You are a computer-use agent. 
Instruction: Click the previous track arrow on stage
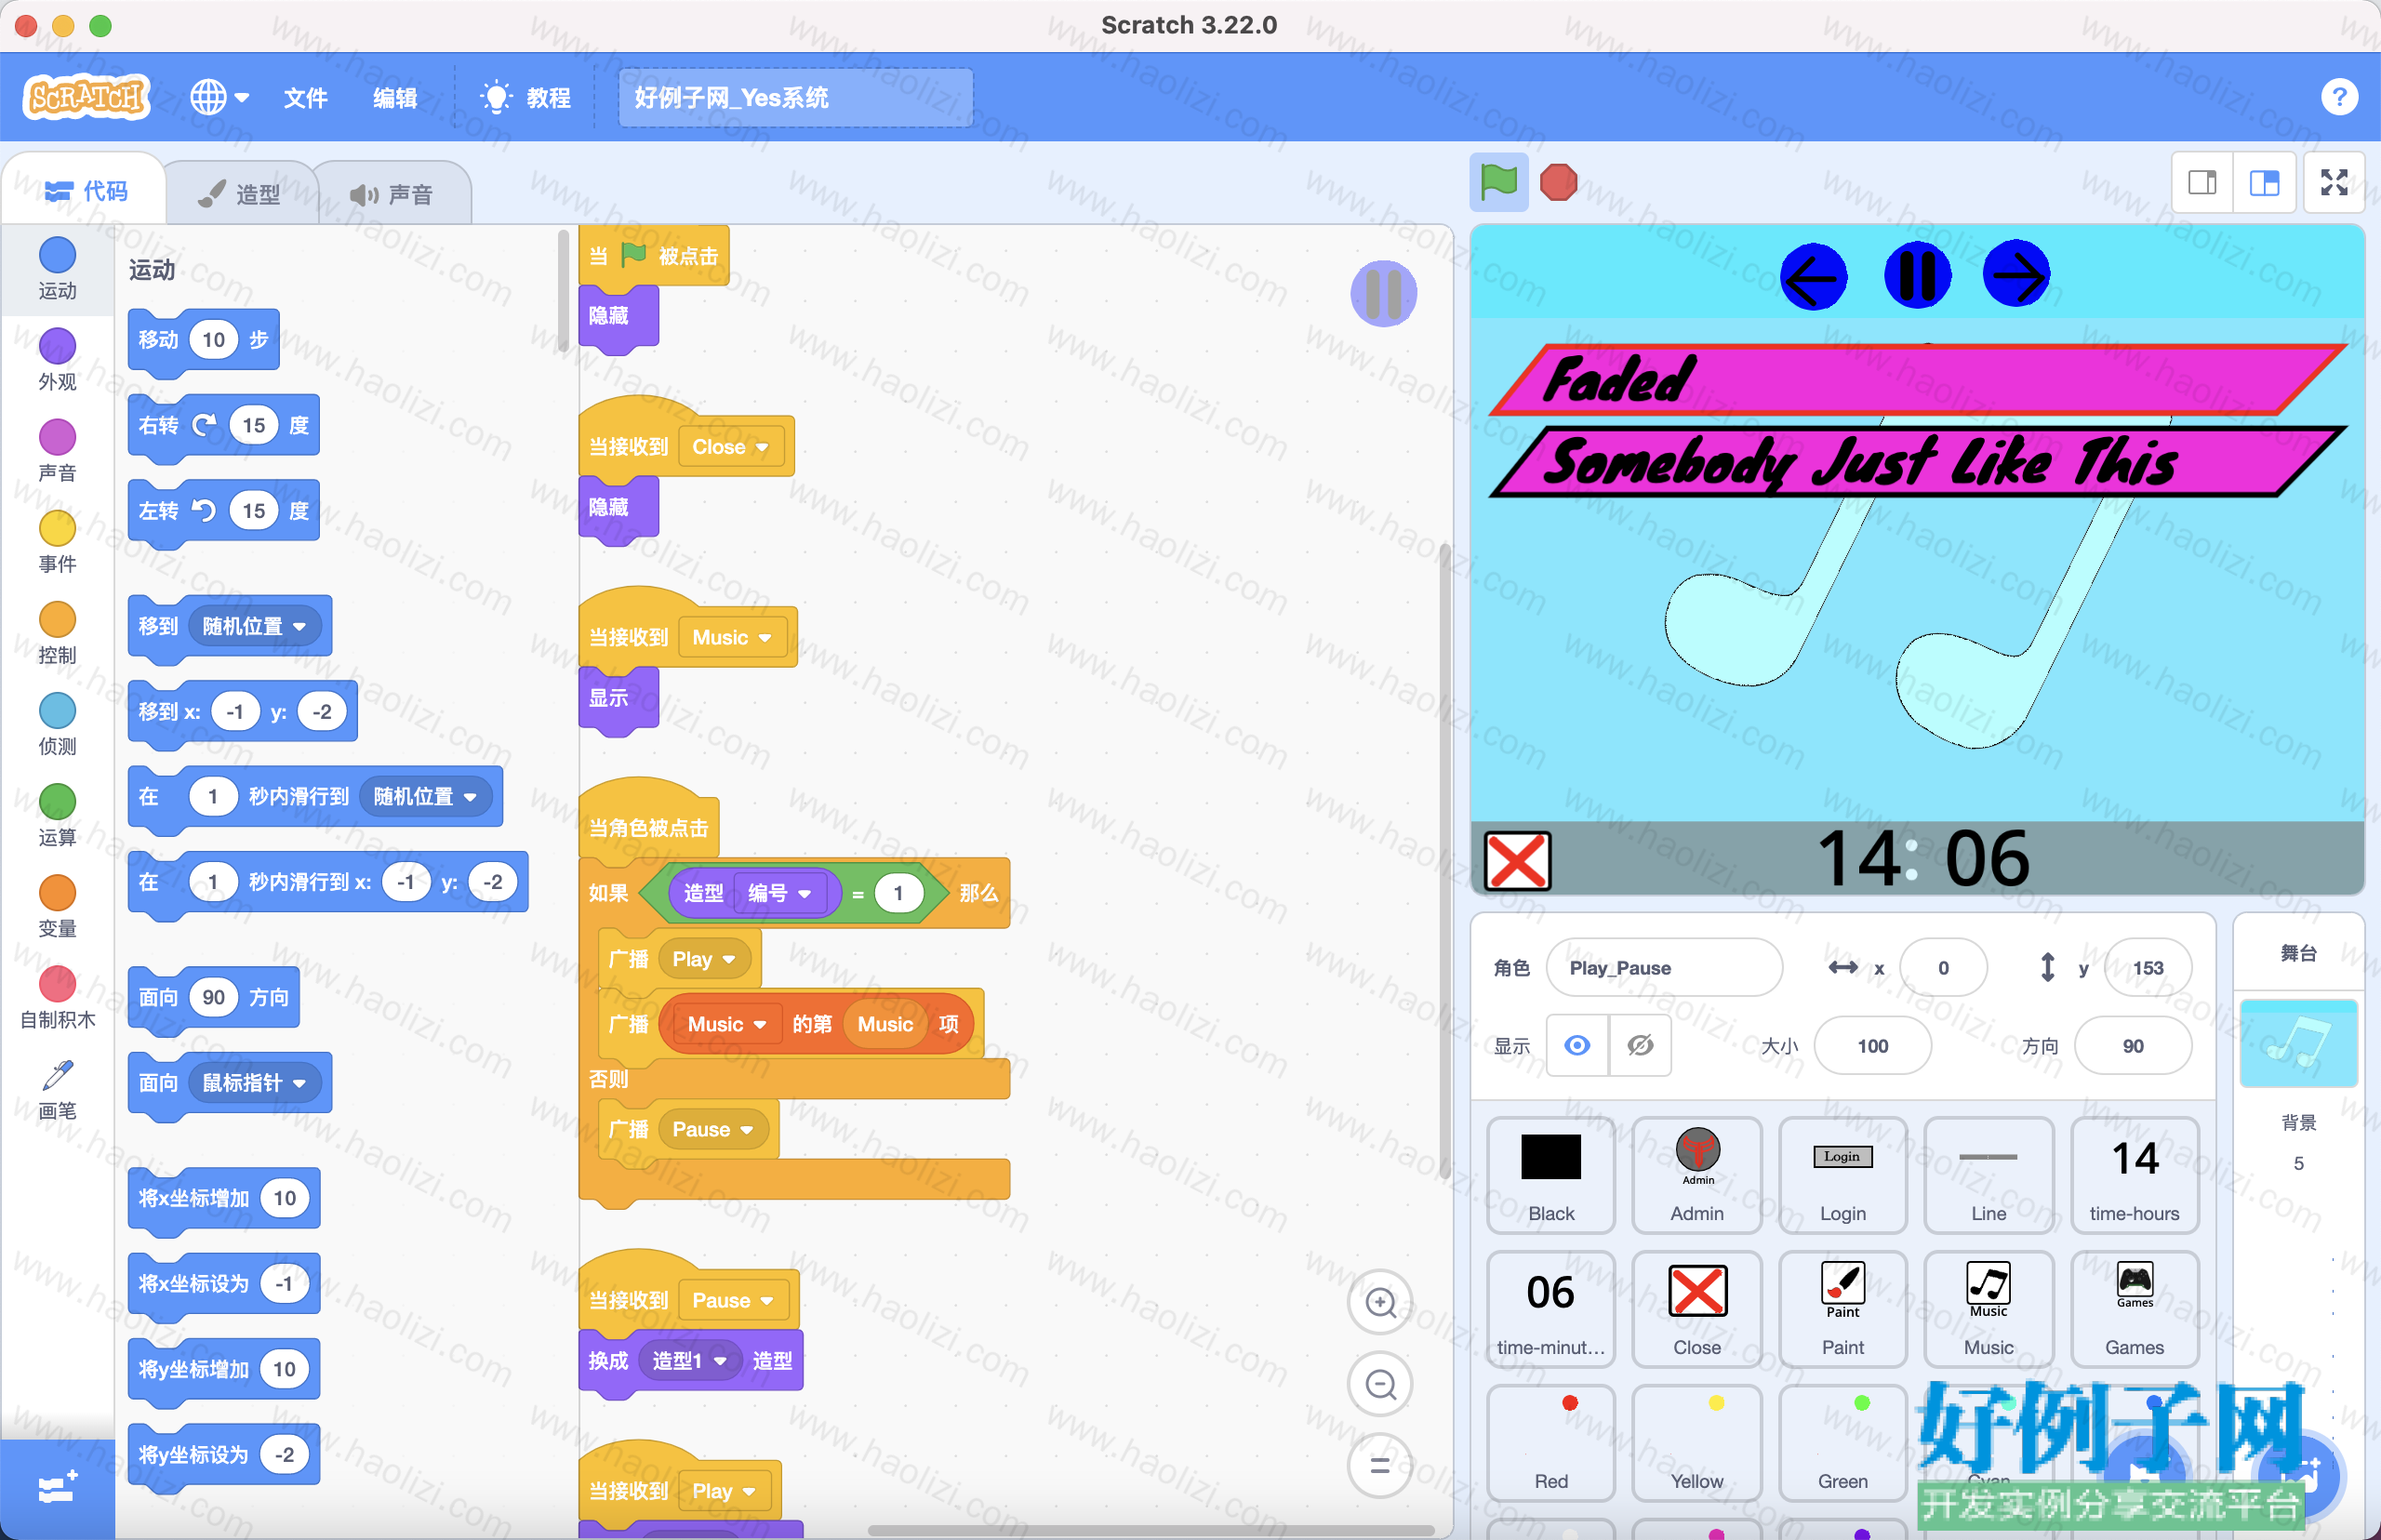pos(1813,277)
